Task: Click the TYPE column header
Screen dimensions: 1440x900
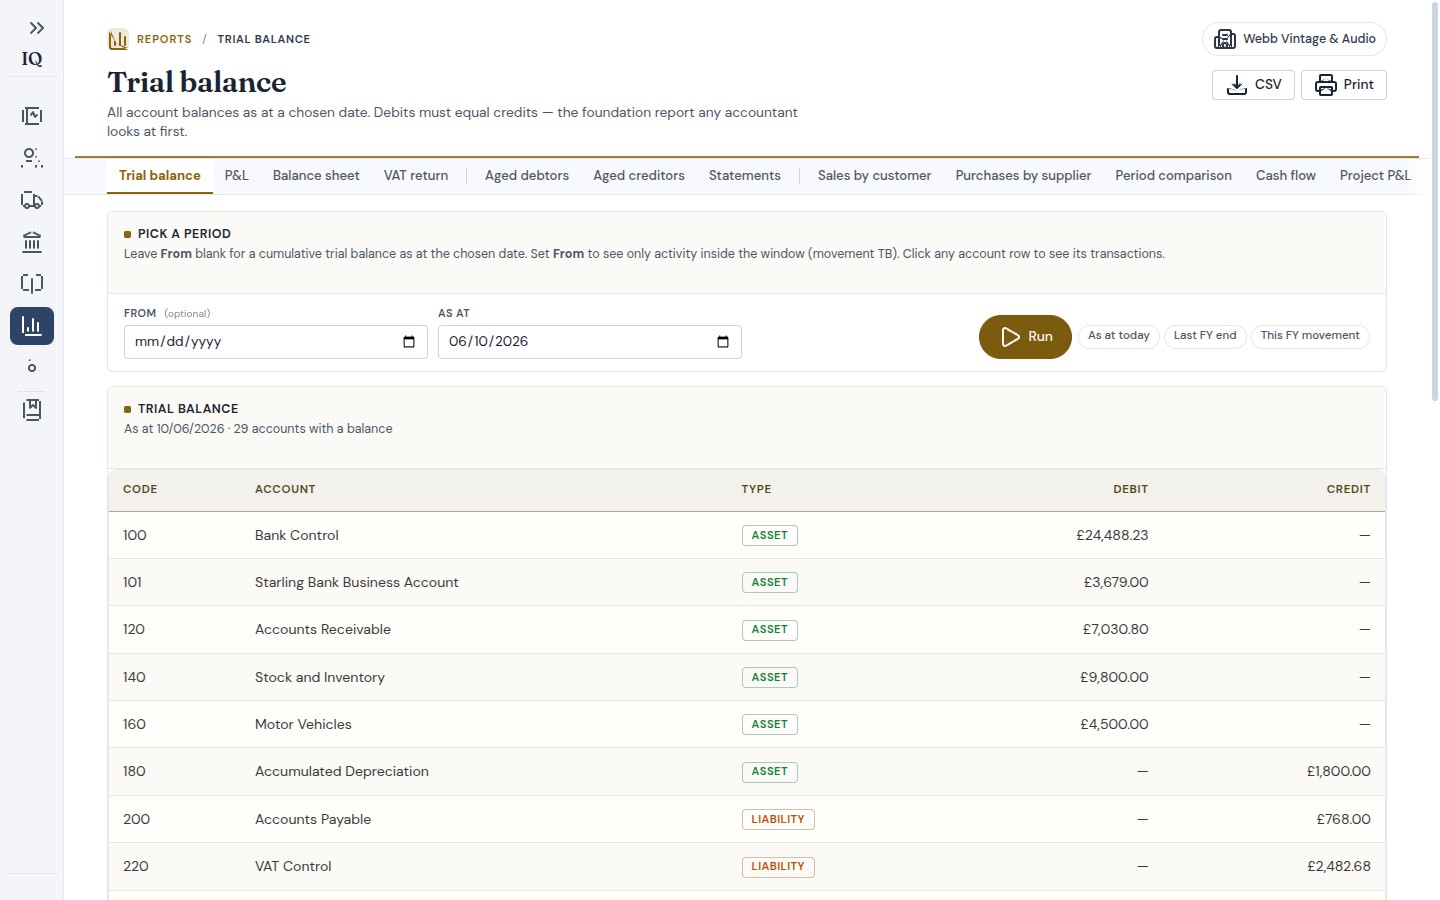Action: click(756, 490)
